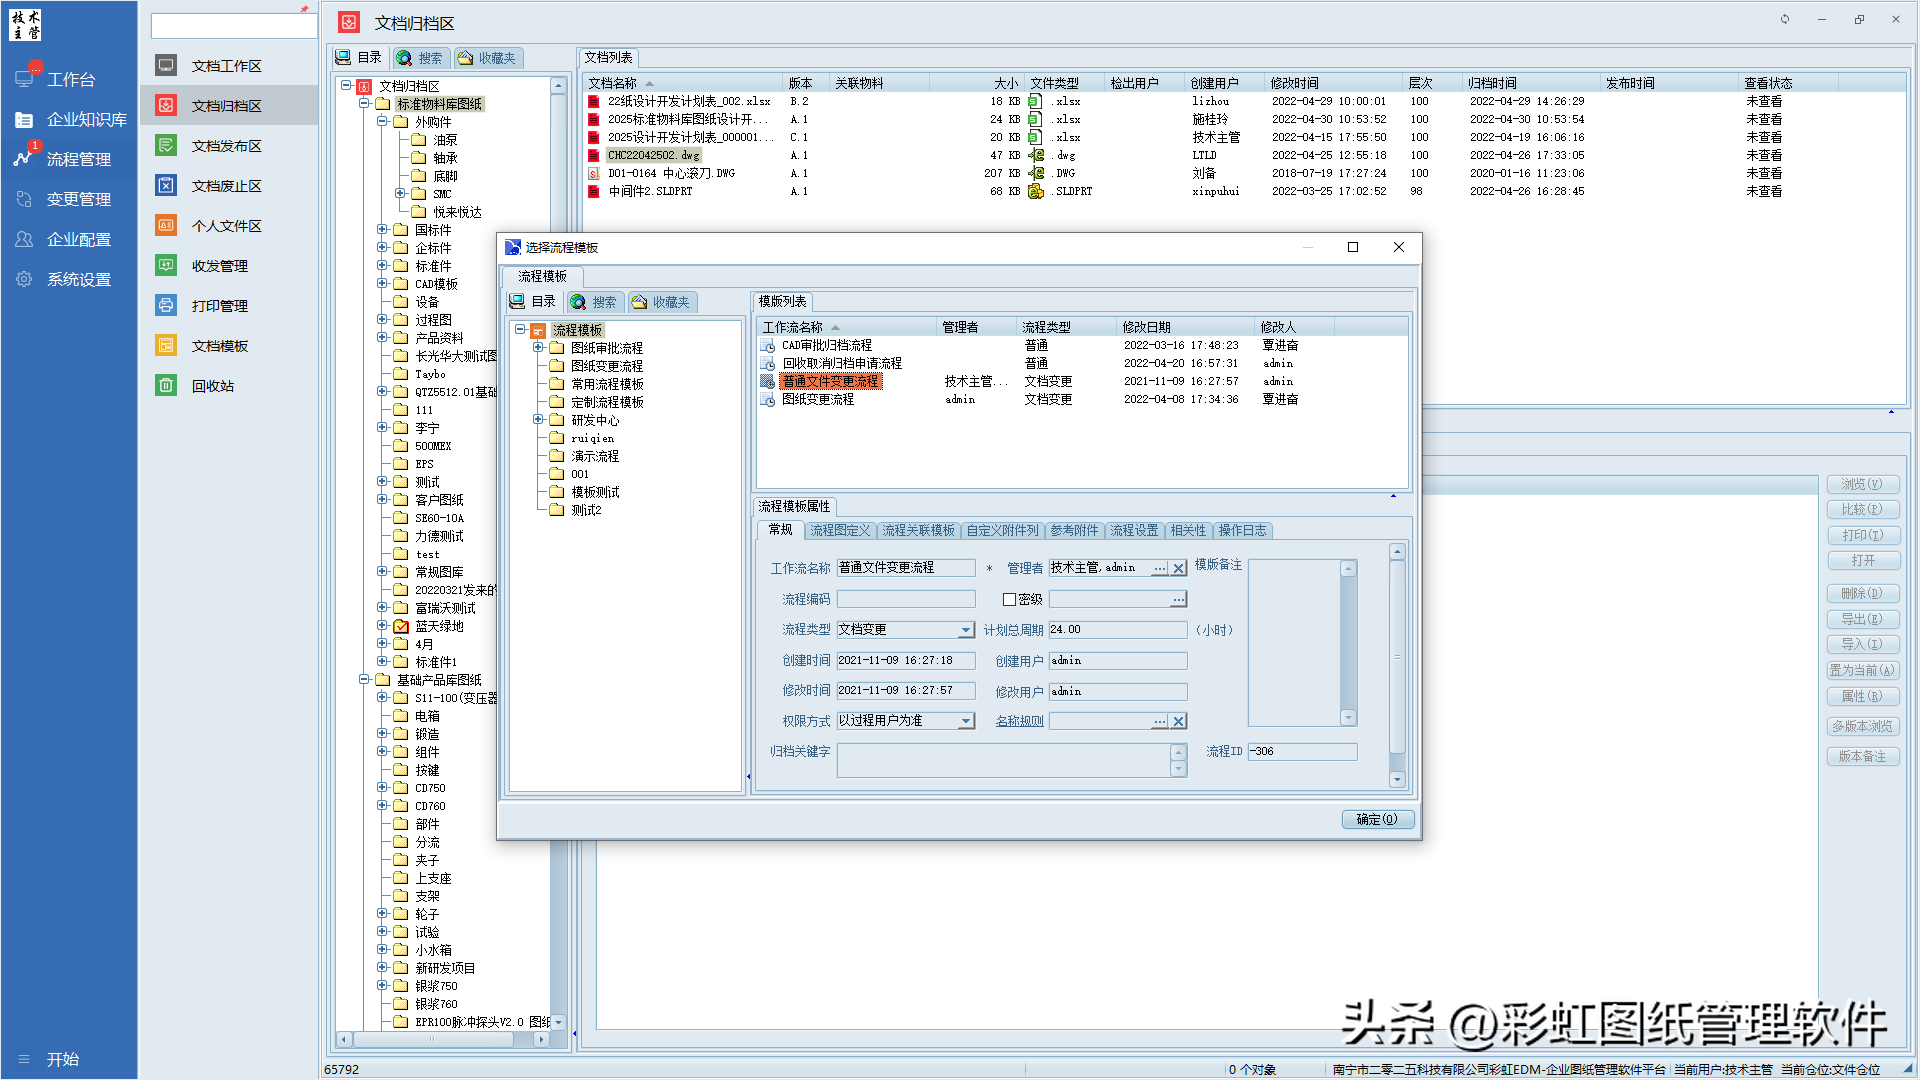Click the X icon clearing 名称规则 field
This screenshot has height=1080, width=1920.
1179,721
